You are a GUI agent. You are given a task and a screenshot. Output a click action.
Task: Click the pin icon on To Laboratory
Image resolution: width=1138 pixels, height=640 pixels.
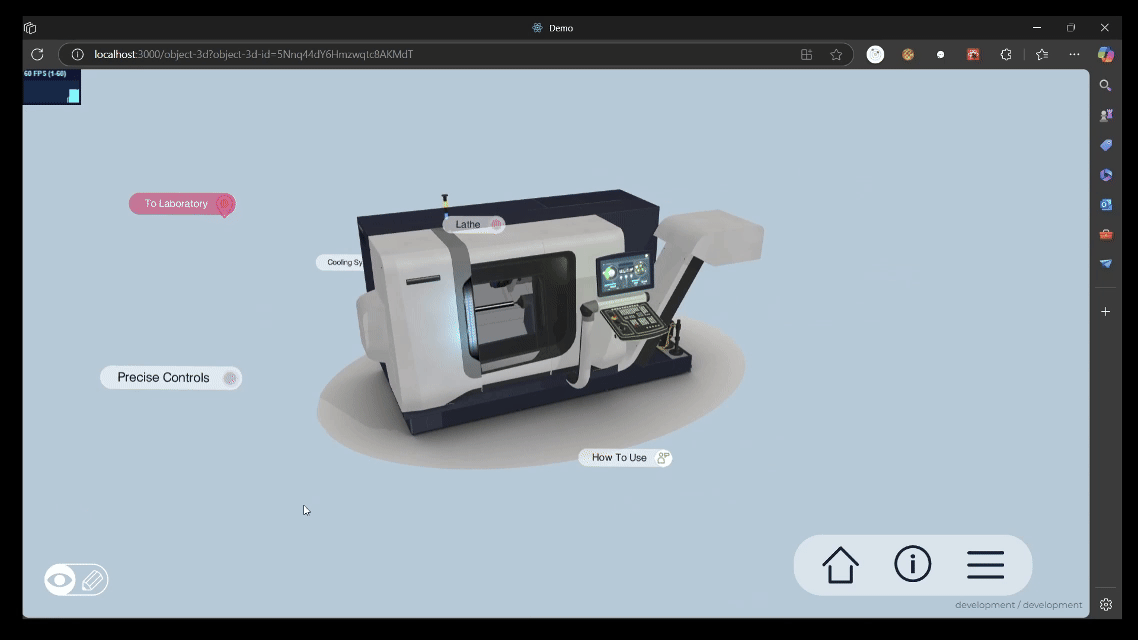point(225,205)
